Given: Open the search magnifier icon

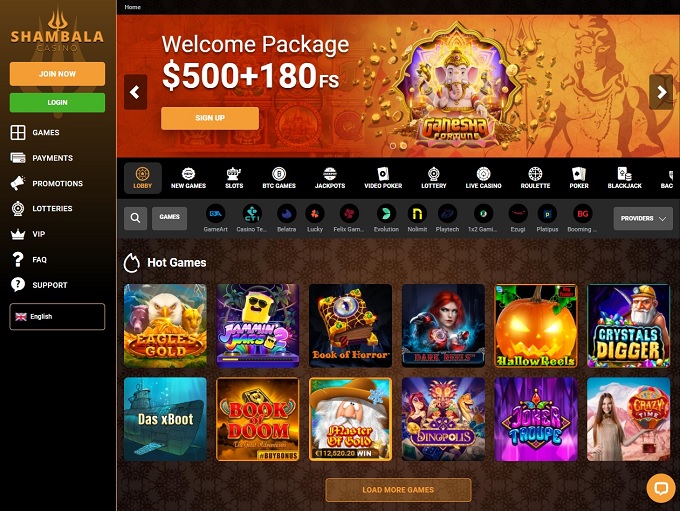Looking at the screenshot, I should (135, 218).
